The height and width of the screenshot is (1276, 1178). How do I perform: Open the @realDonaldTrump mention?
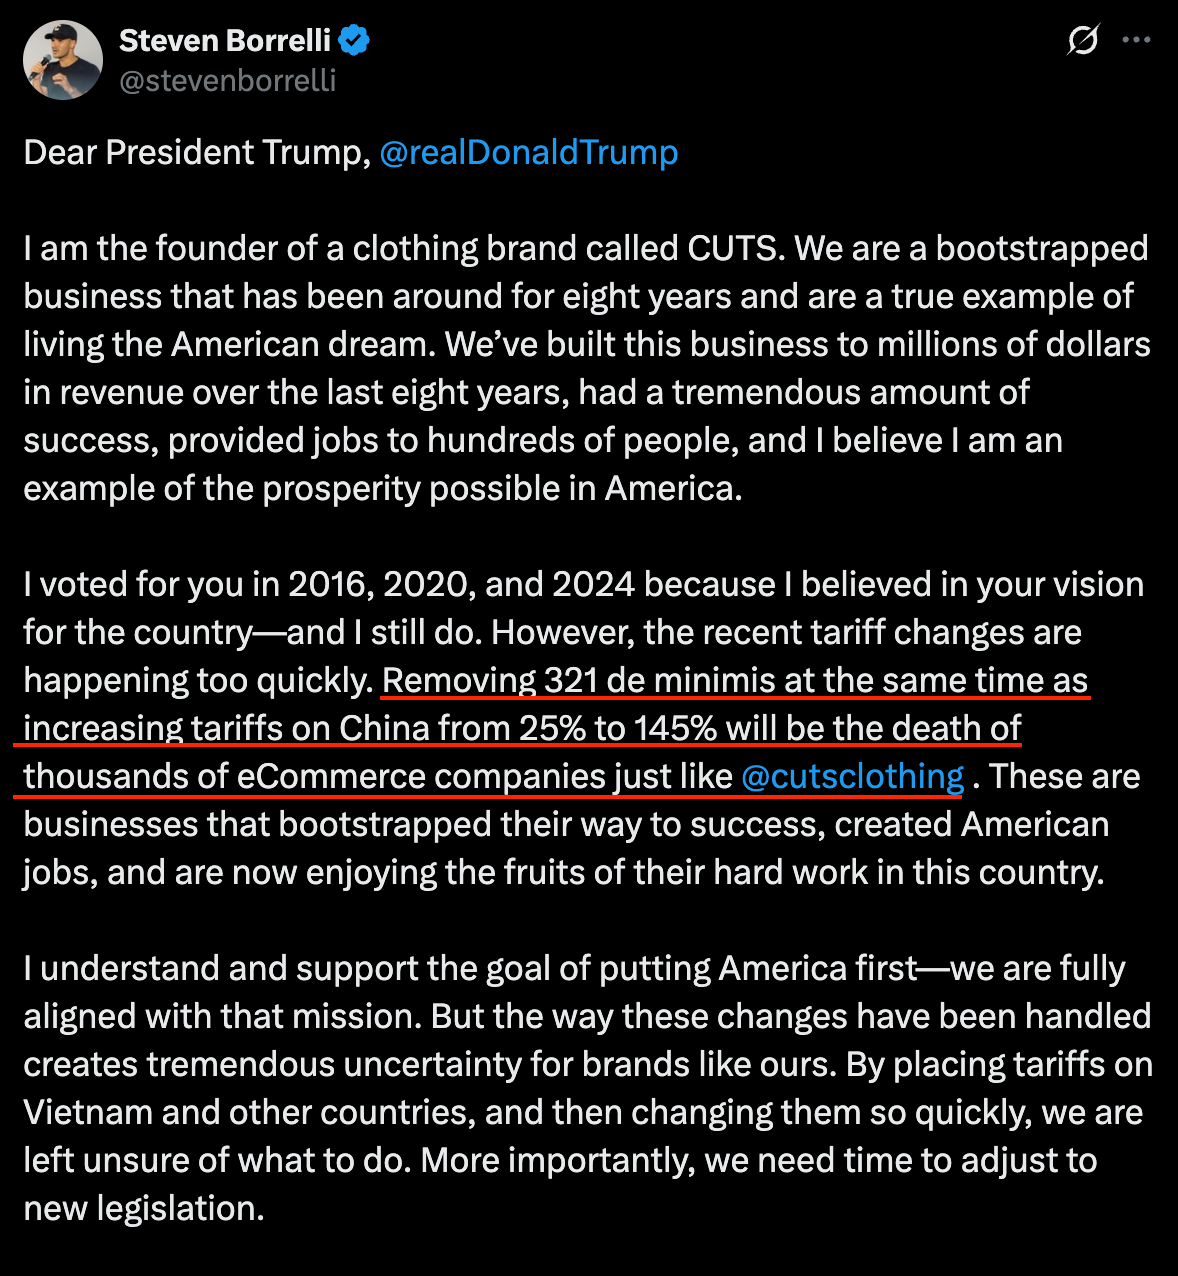coord(529,152)
